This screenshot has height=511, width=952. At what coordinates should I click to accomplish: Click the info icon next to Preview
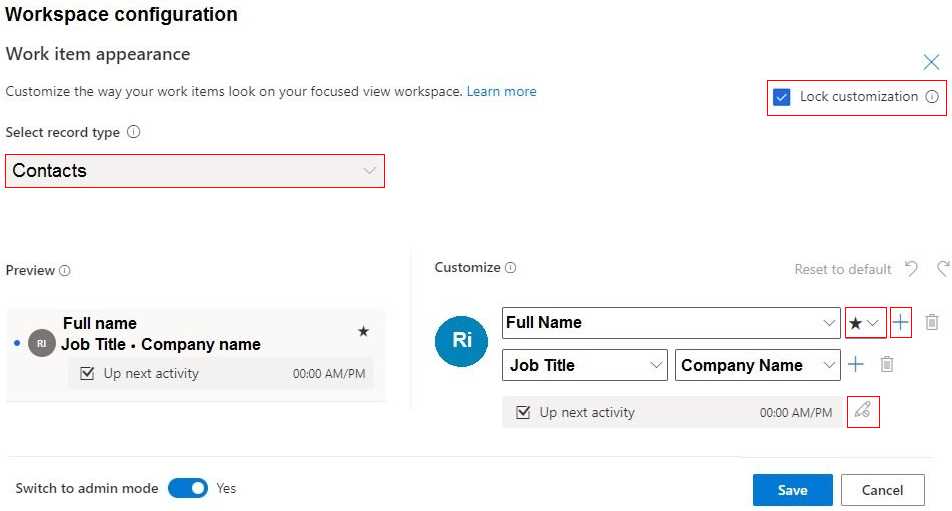[x=65, y=271]
